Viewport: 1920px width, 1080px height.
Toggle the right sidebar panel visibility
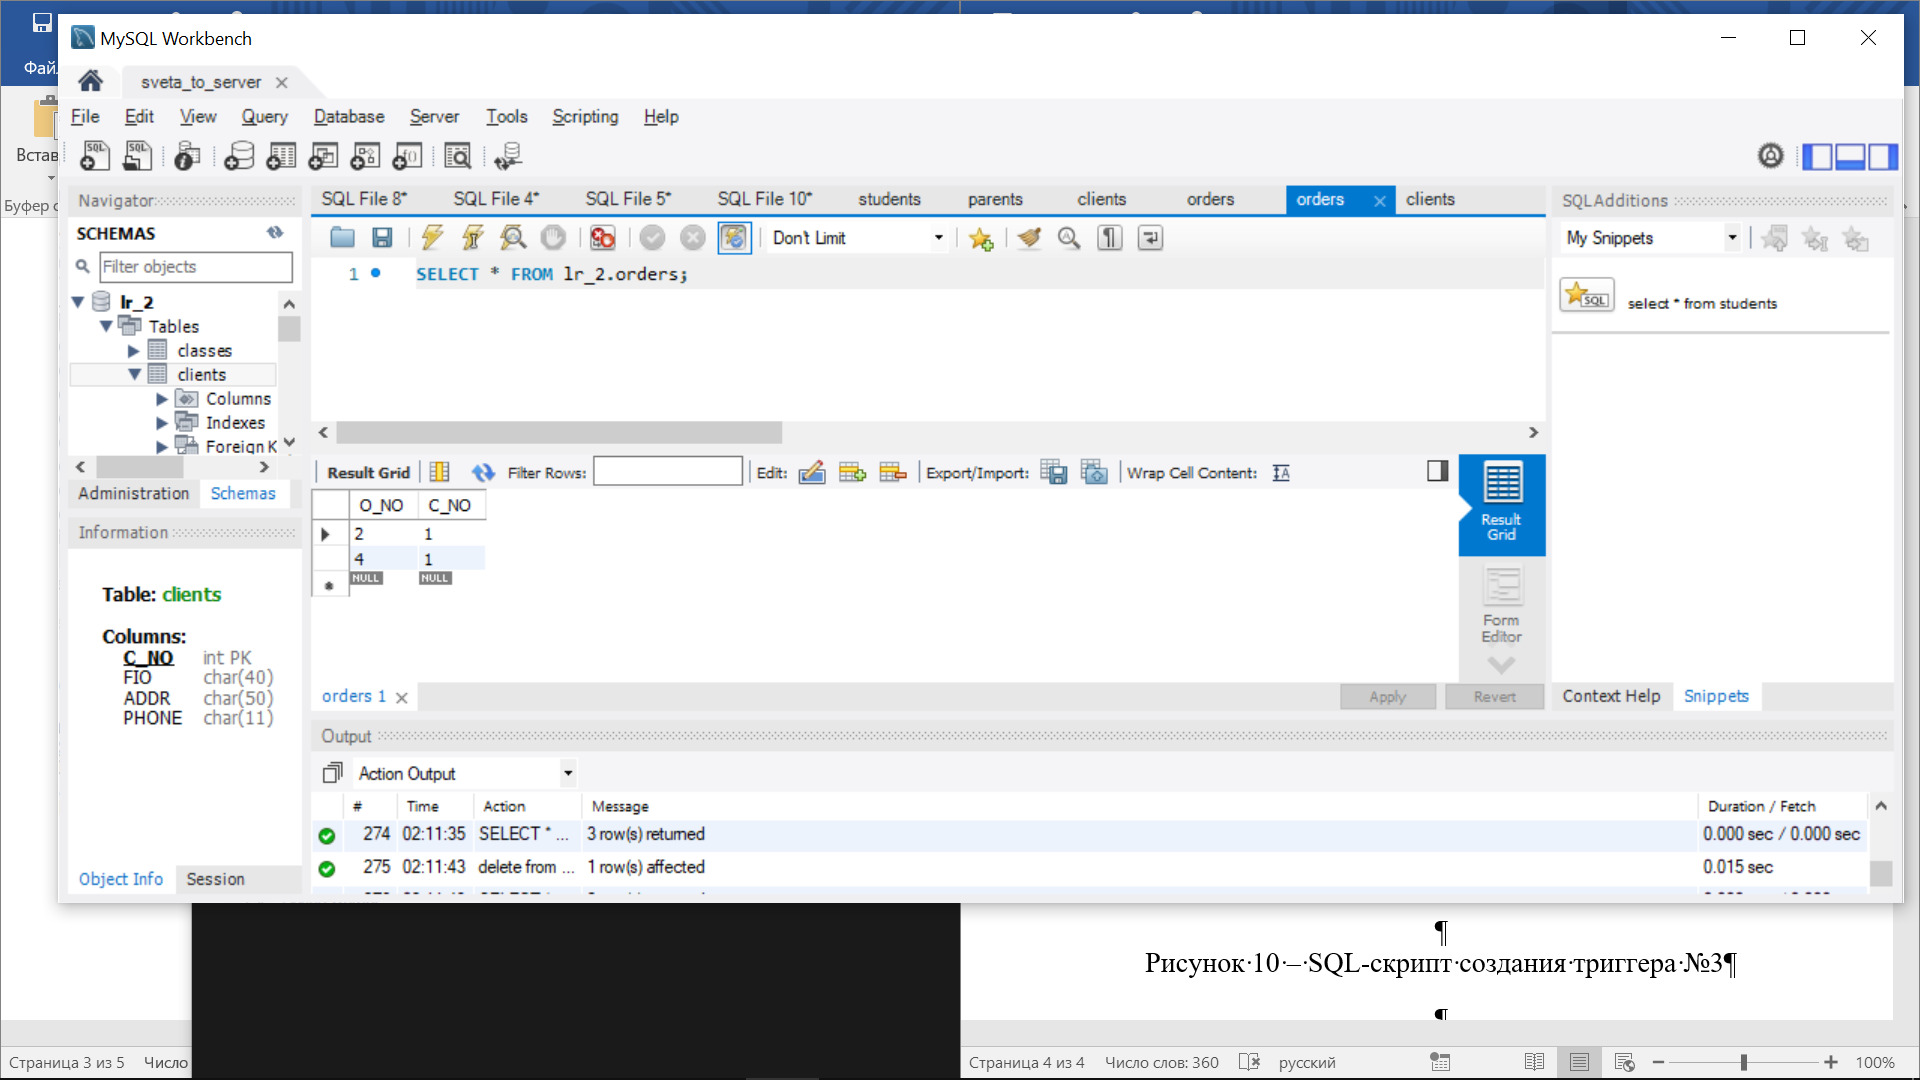[1882, 157]
